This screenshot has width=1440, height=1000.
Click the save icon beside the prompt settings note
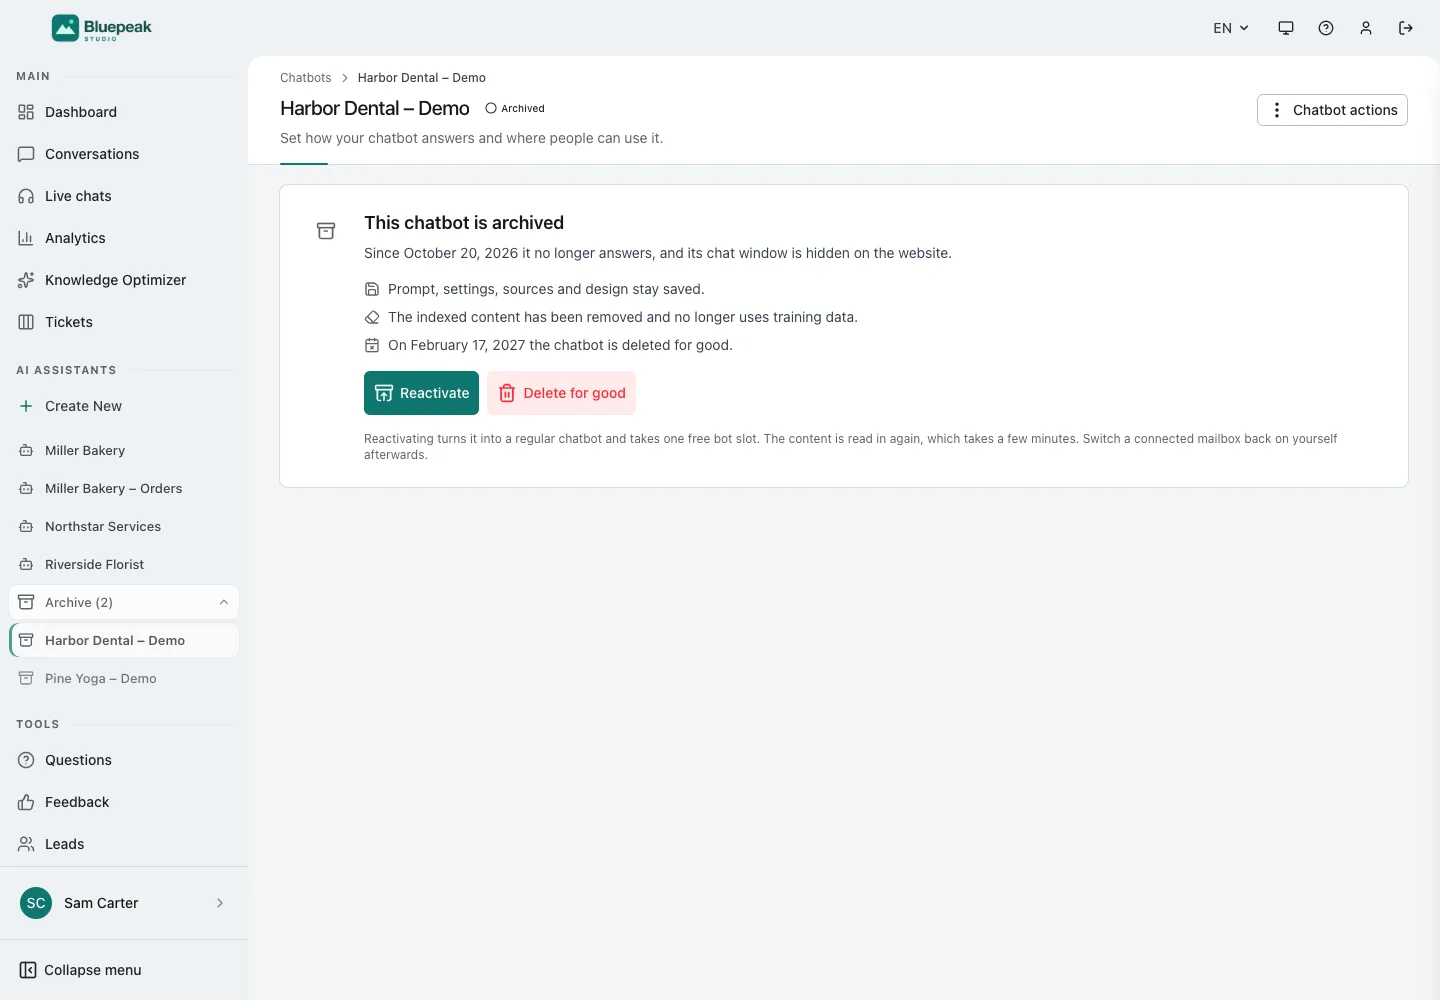point(372,289)
